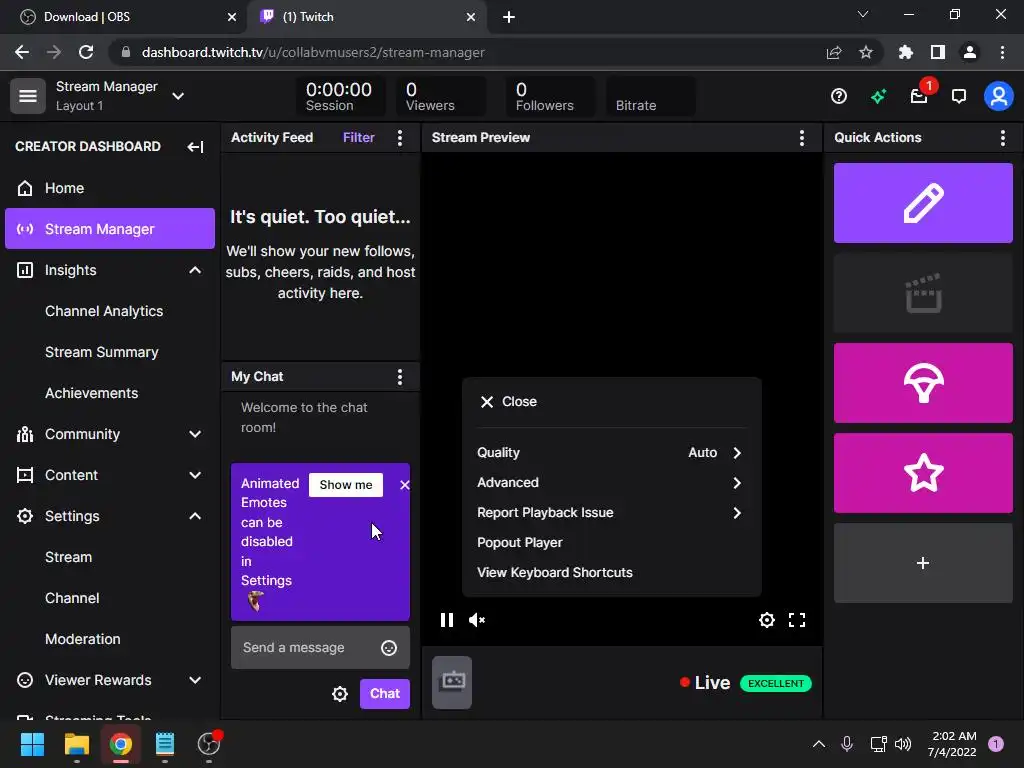This screenshot has height=768, width=1024.
Task: Collapse the Insights section
Action: [195, 270]
